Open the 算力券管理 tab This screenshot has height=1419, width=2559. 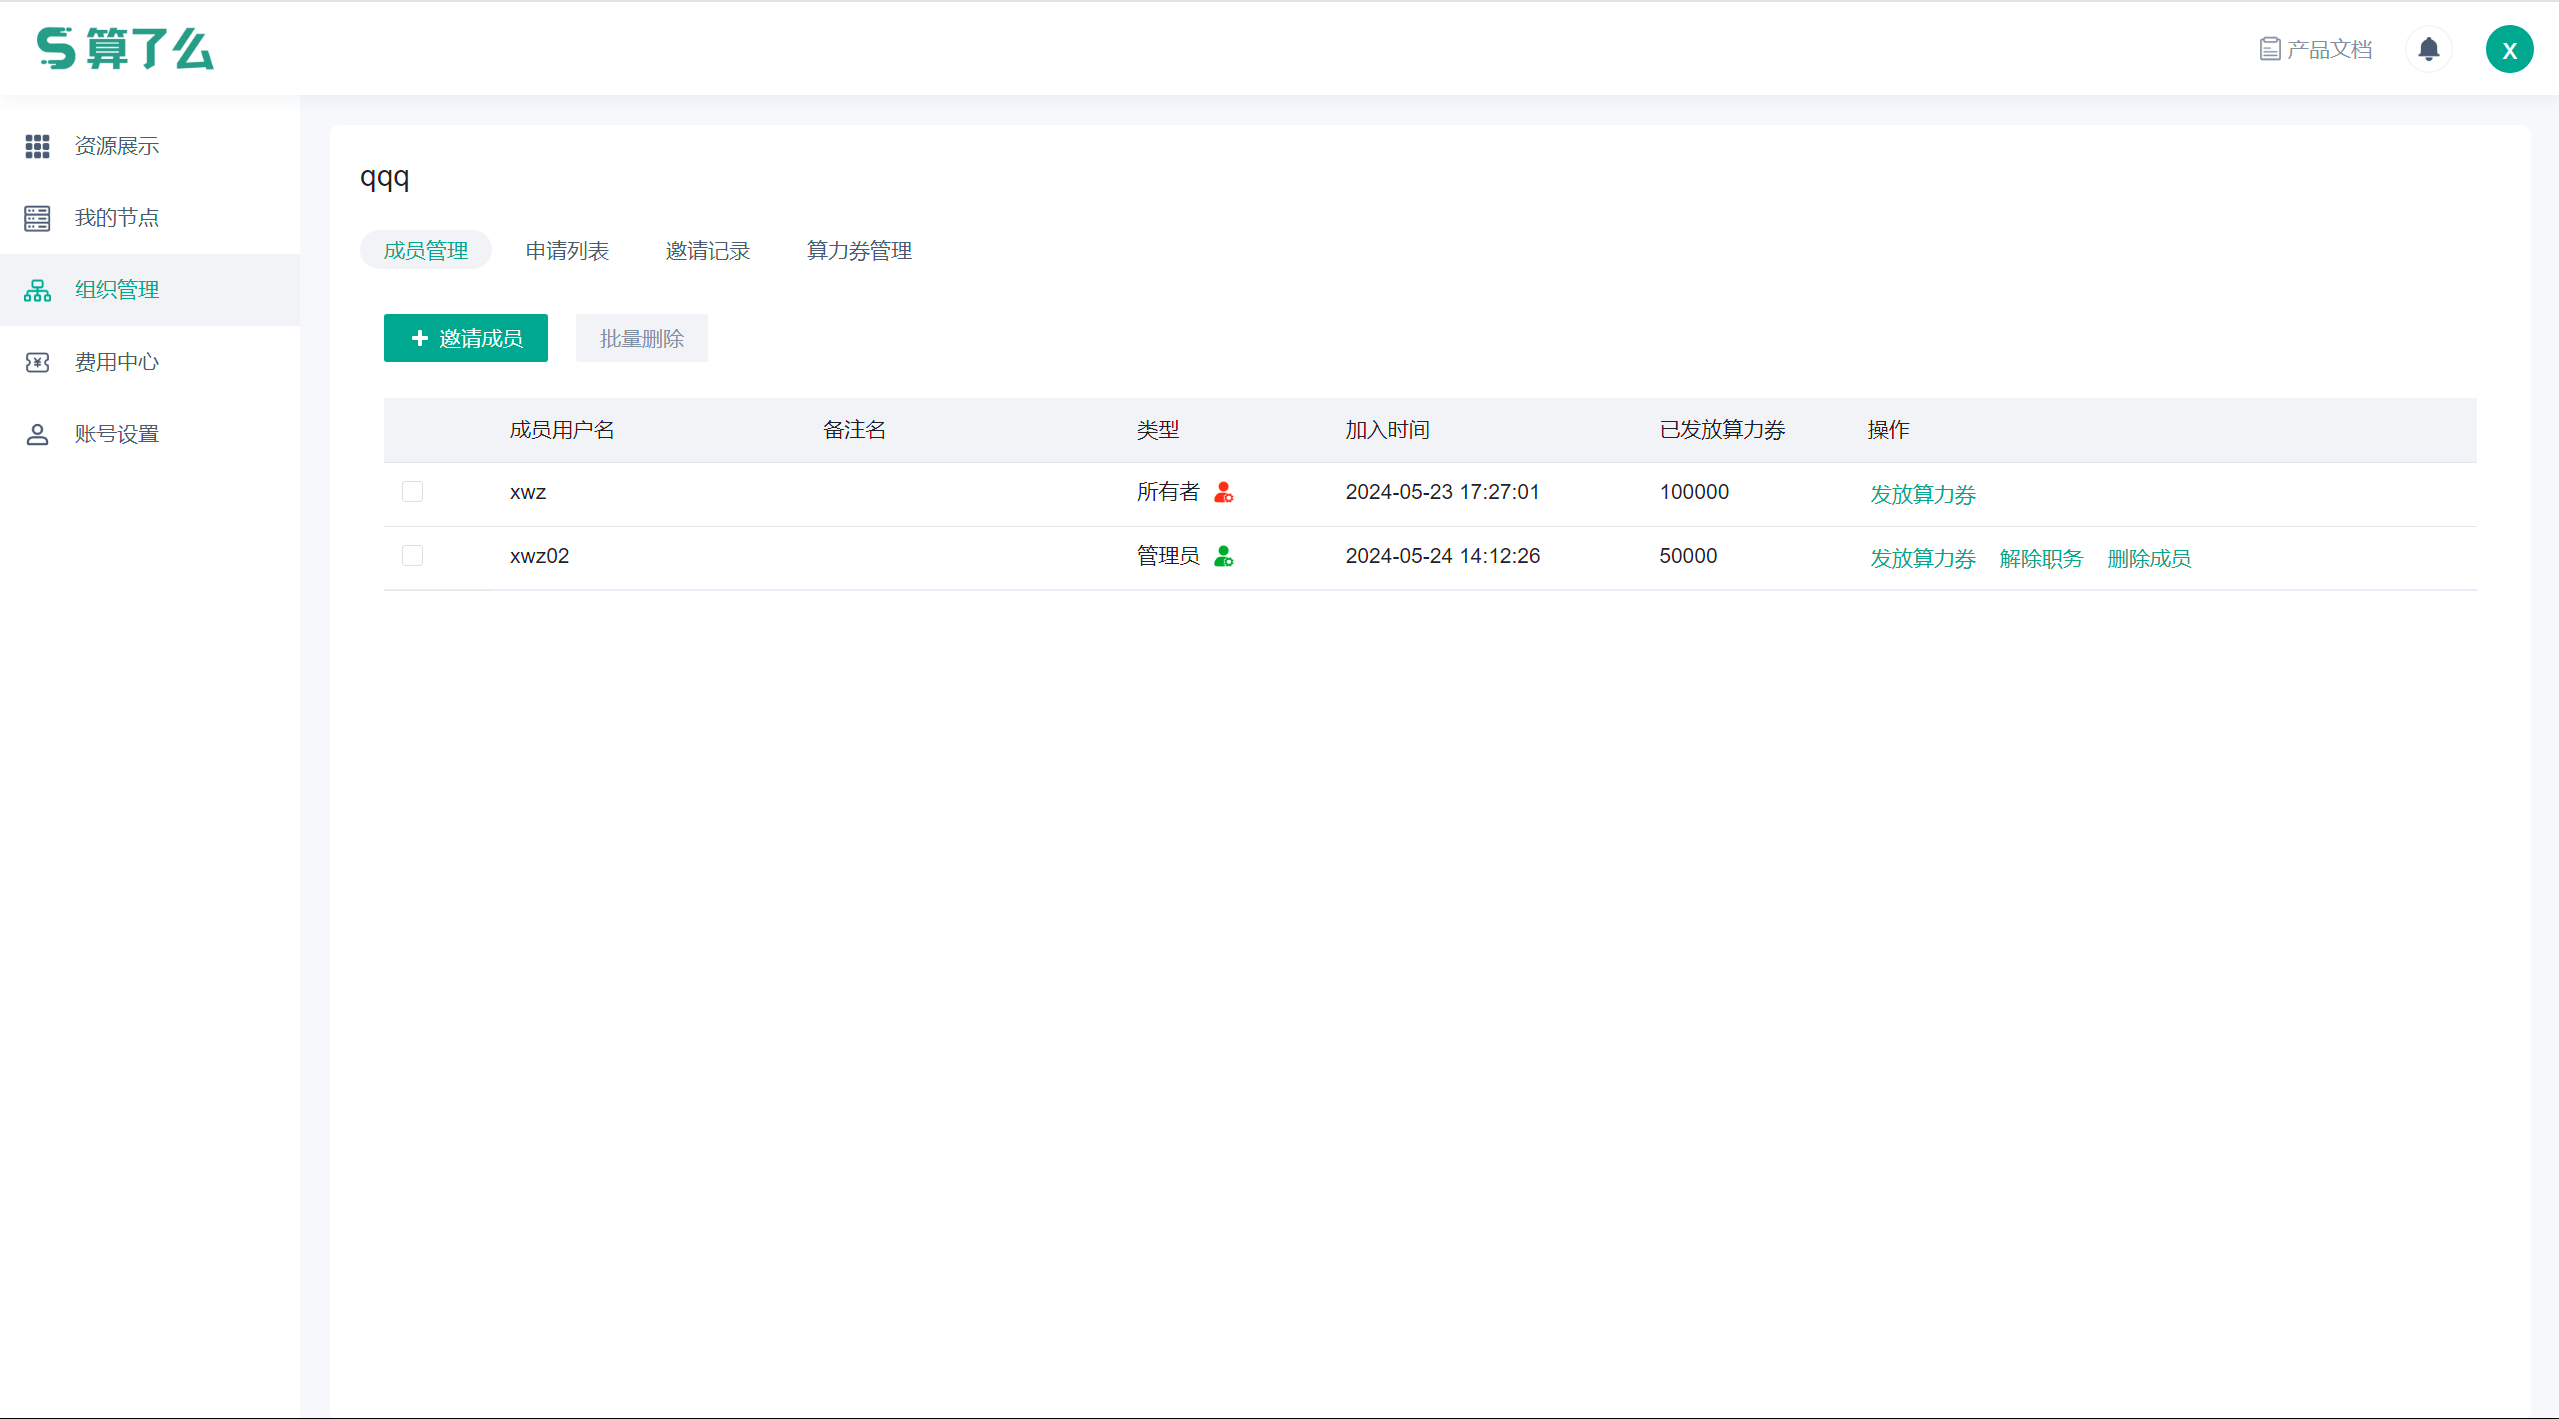coord(859,250)
